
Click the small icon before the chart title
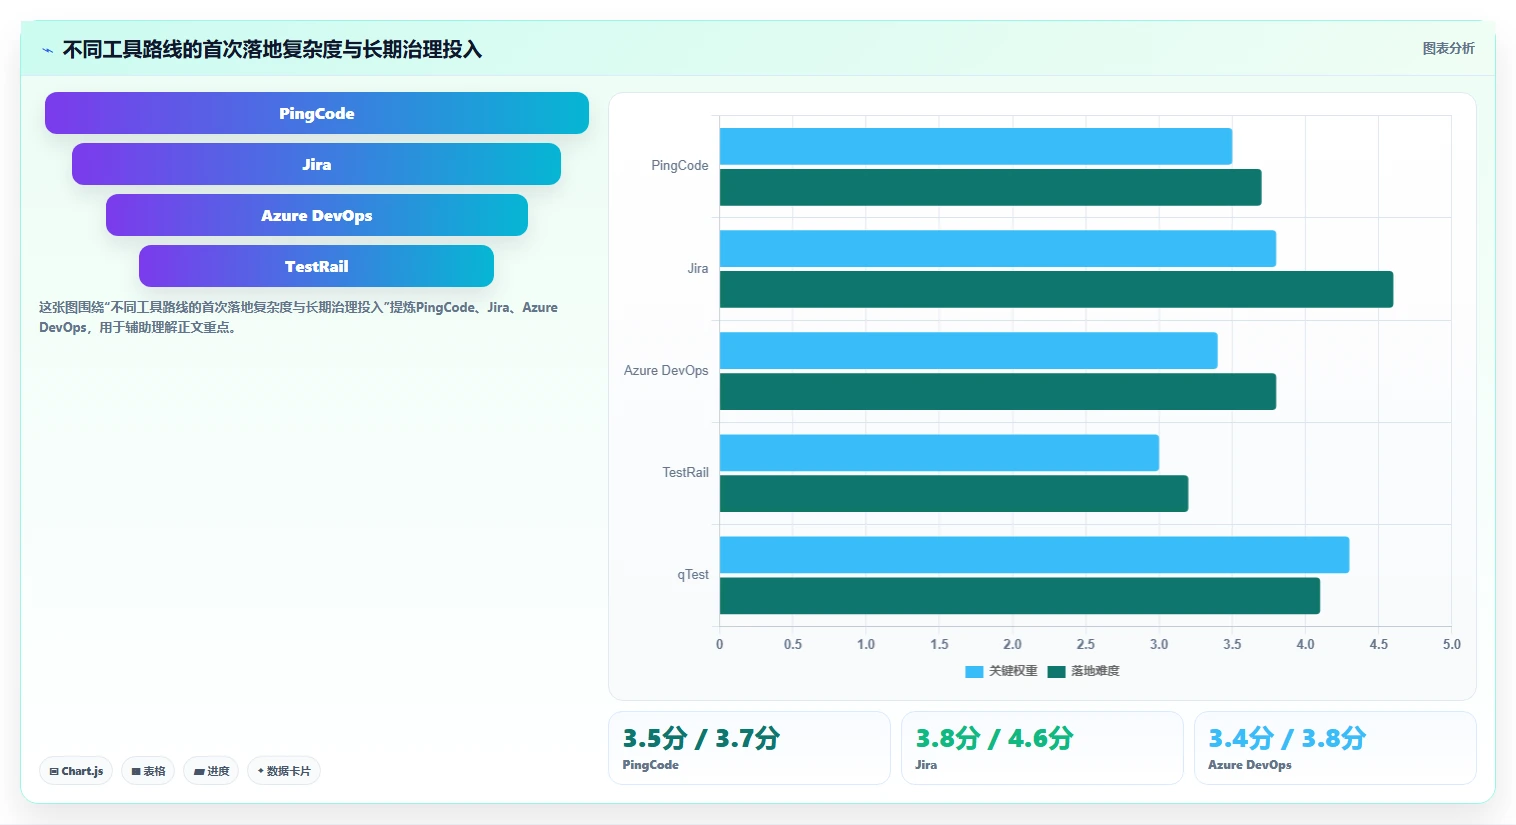click(x=47, y=50)
